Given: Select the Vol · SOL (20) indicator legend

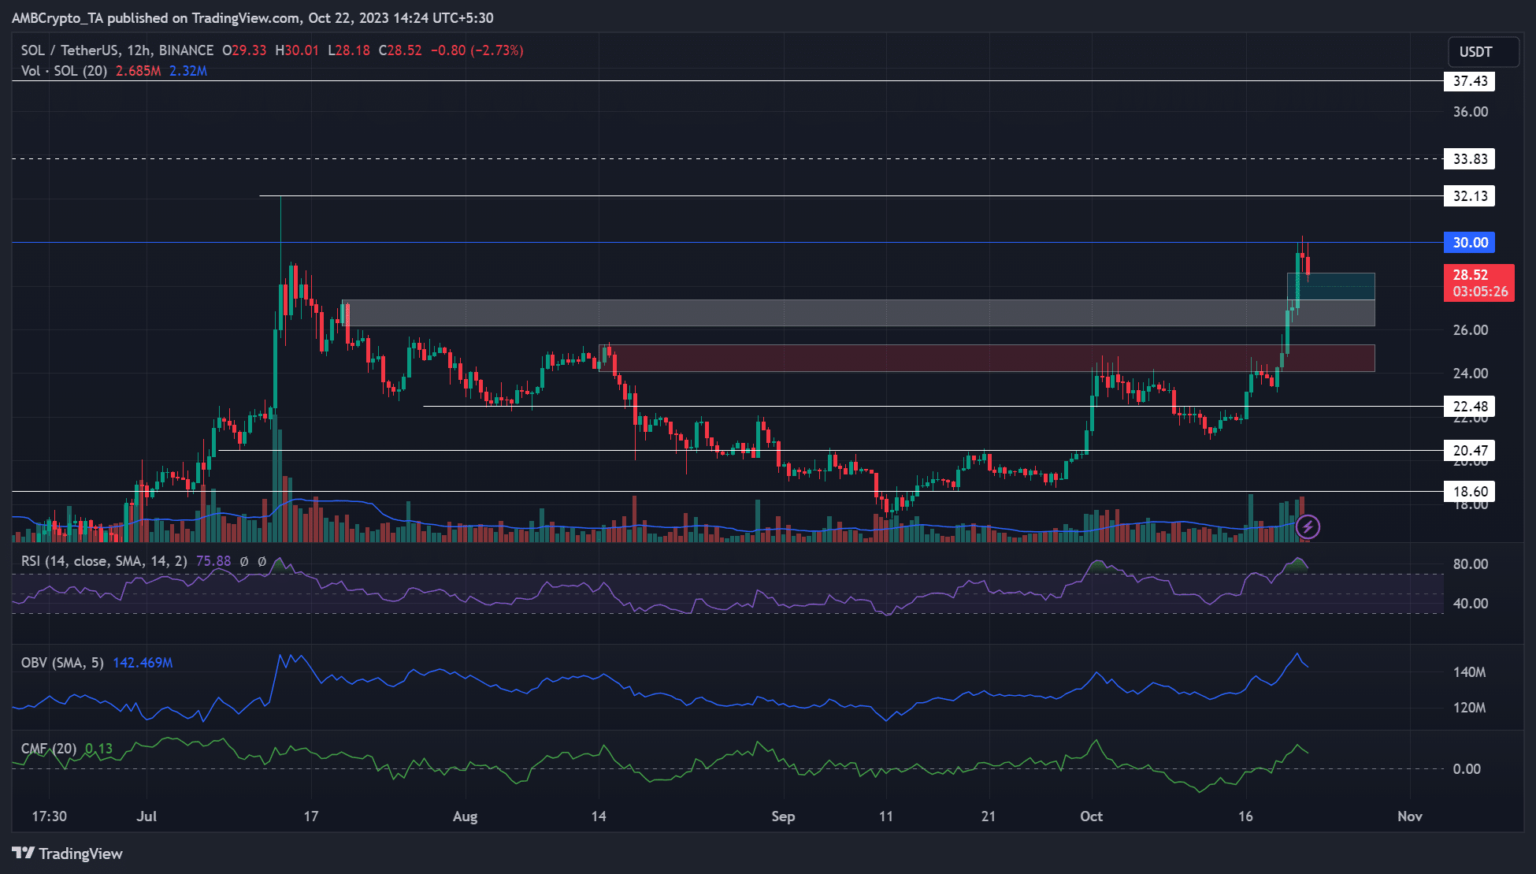Looking at the screenshot, I should pos(64,71).
